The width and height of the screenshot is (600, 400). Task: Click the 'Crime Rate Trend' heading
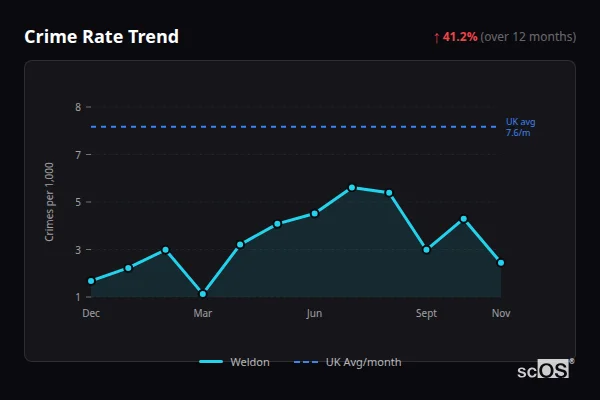pyautogui.click(x=101, y=37)
